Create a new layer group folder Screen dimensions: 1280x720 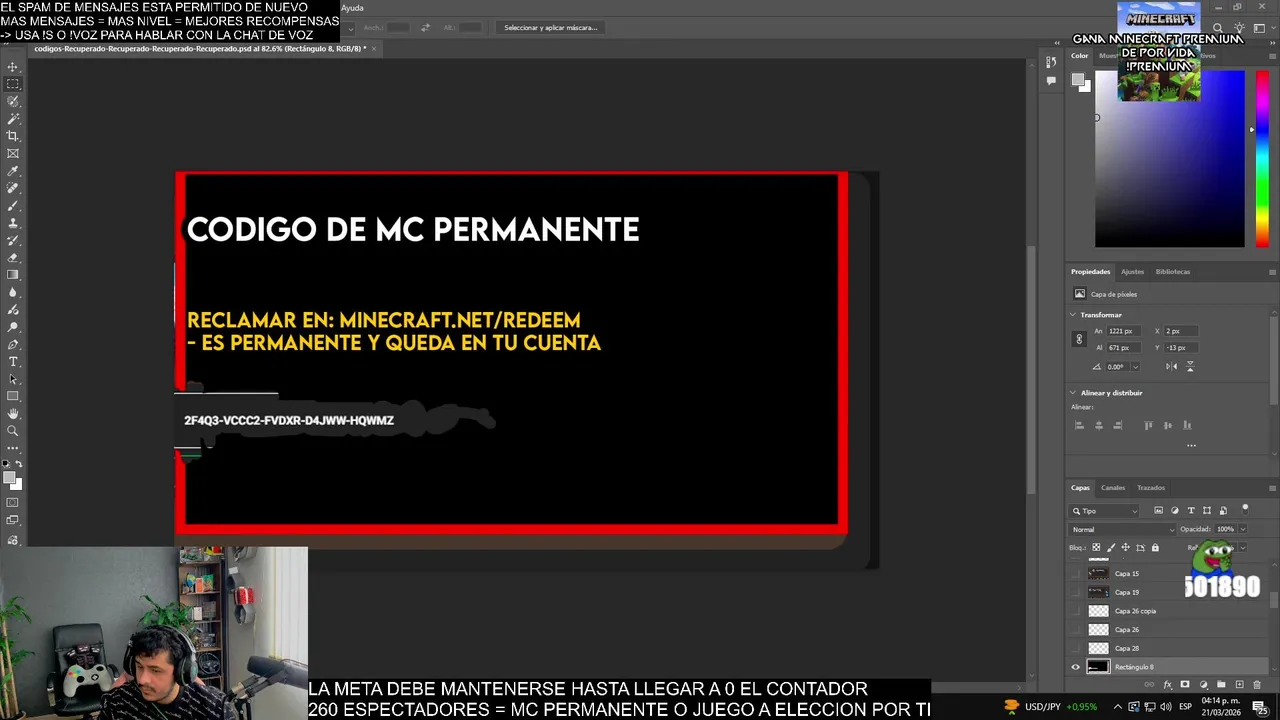(1221, 685)
